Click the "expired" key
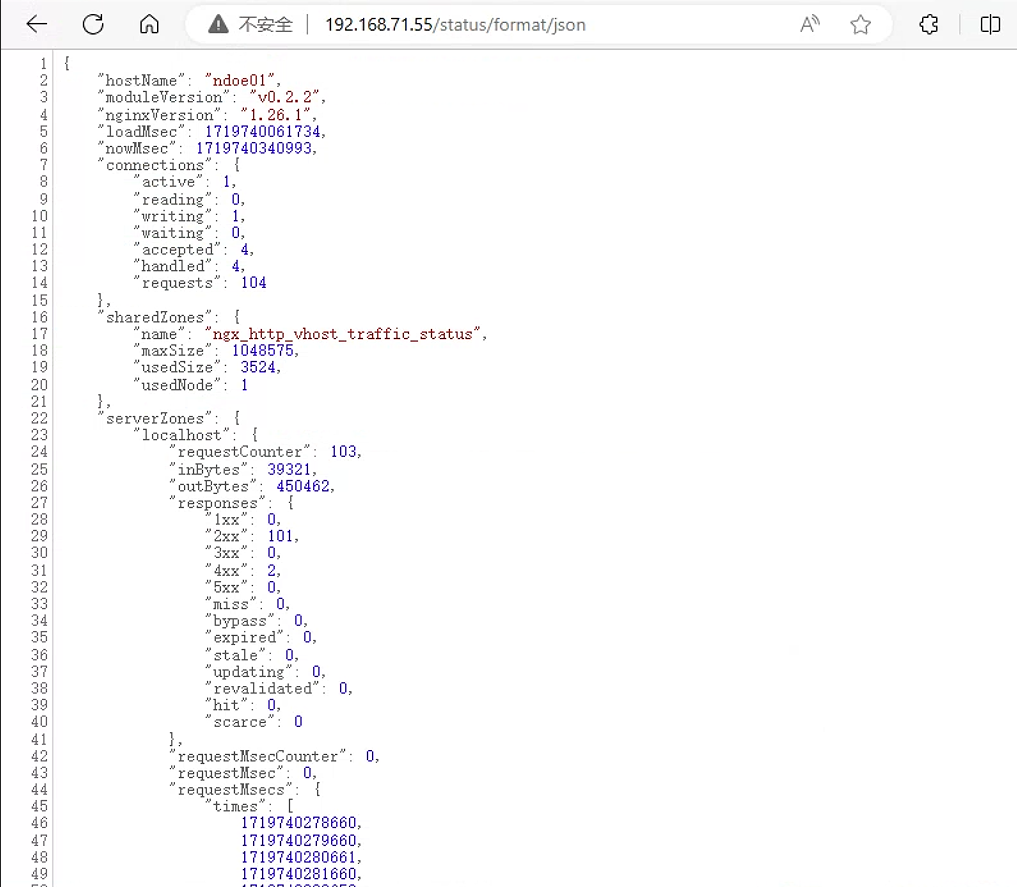This screenshot has width=1017, height=887. (245, 638)
